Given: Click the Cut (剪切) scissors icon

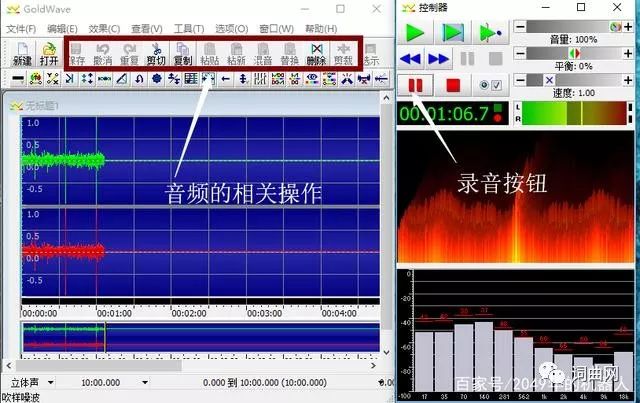Looking at the screenshot, I should pos(156,53).
